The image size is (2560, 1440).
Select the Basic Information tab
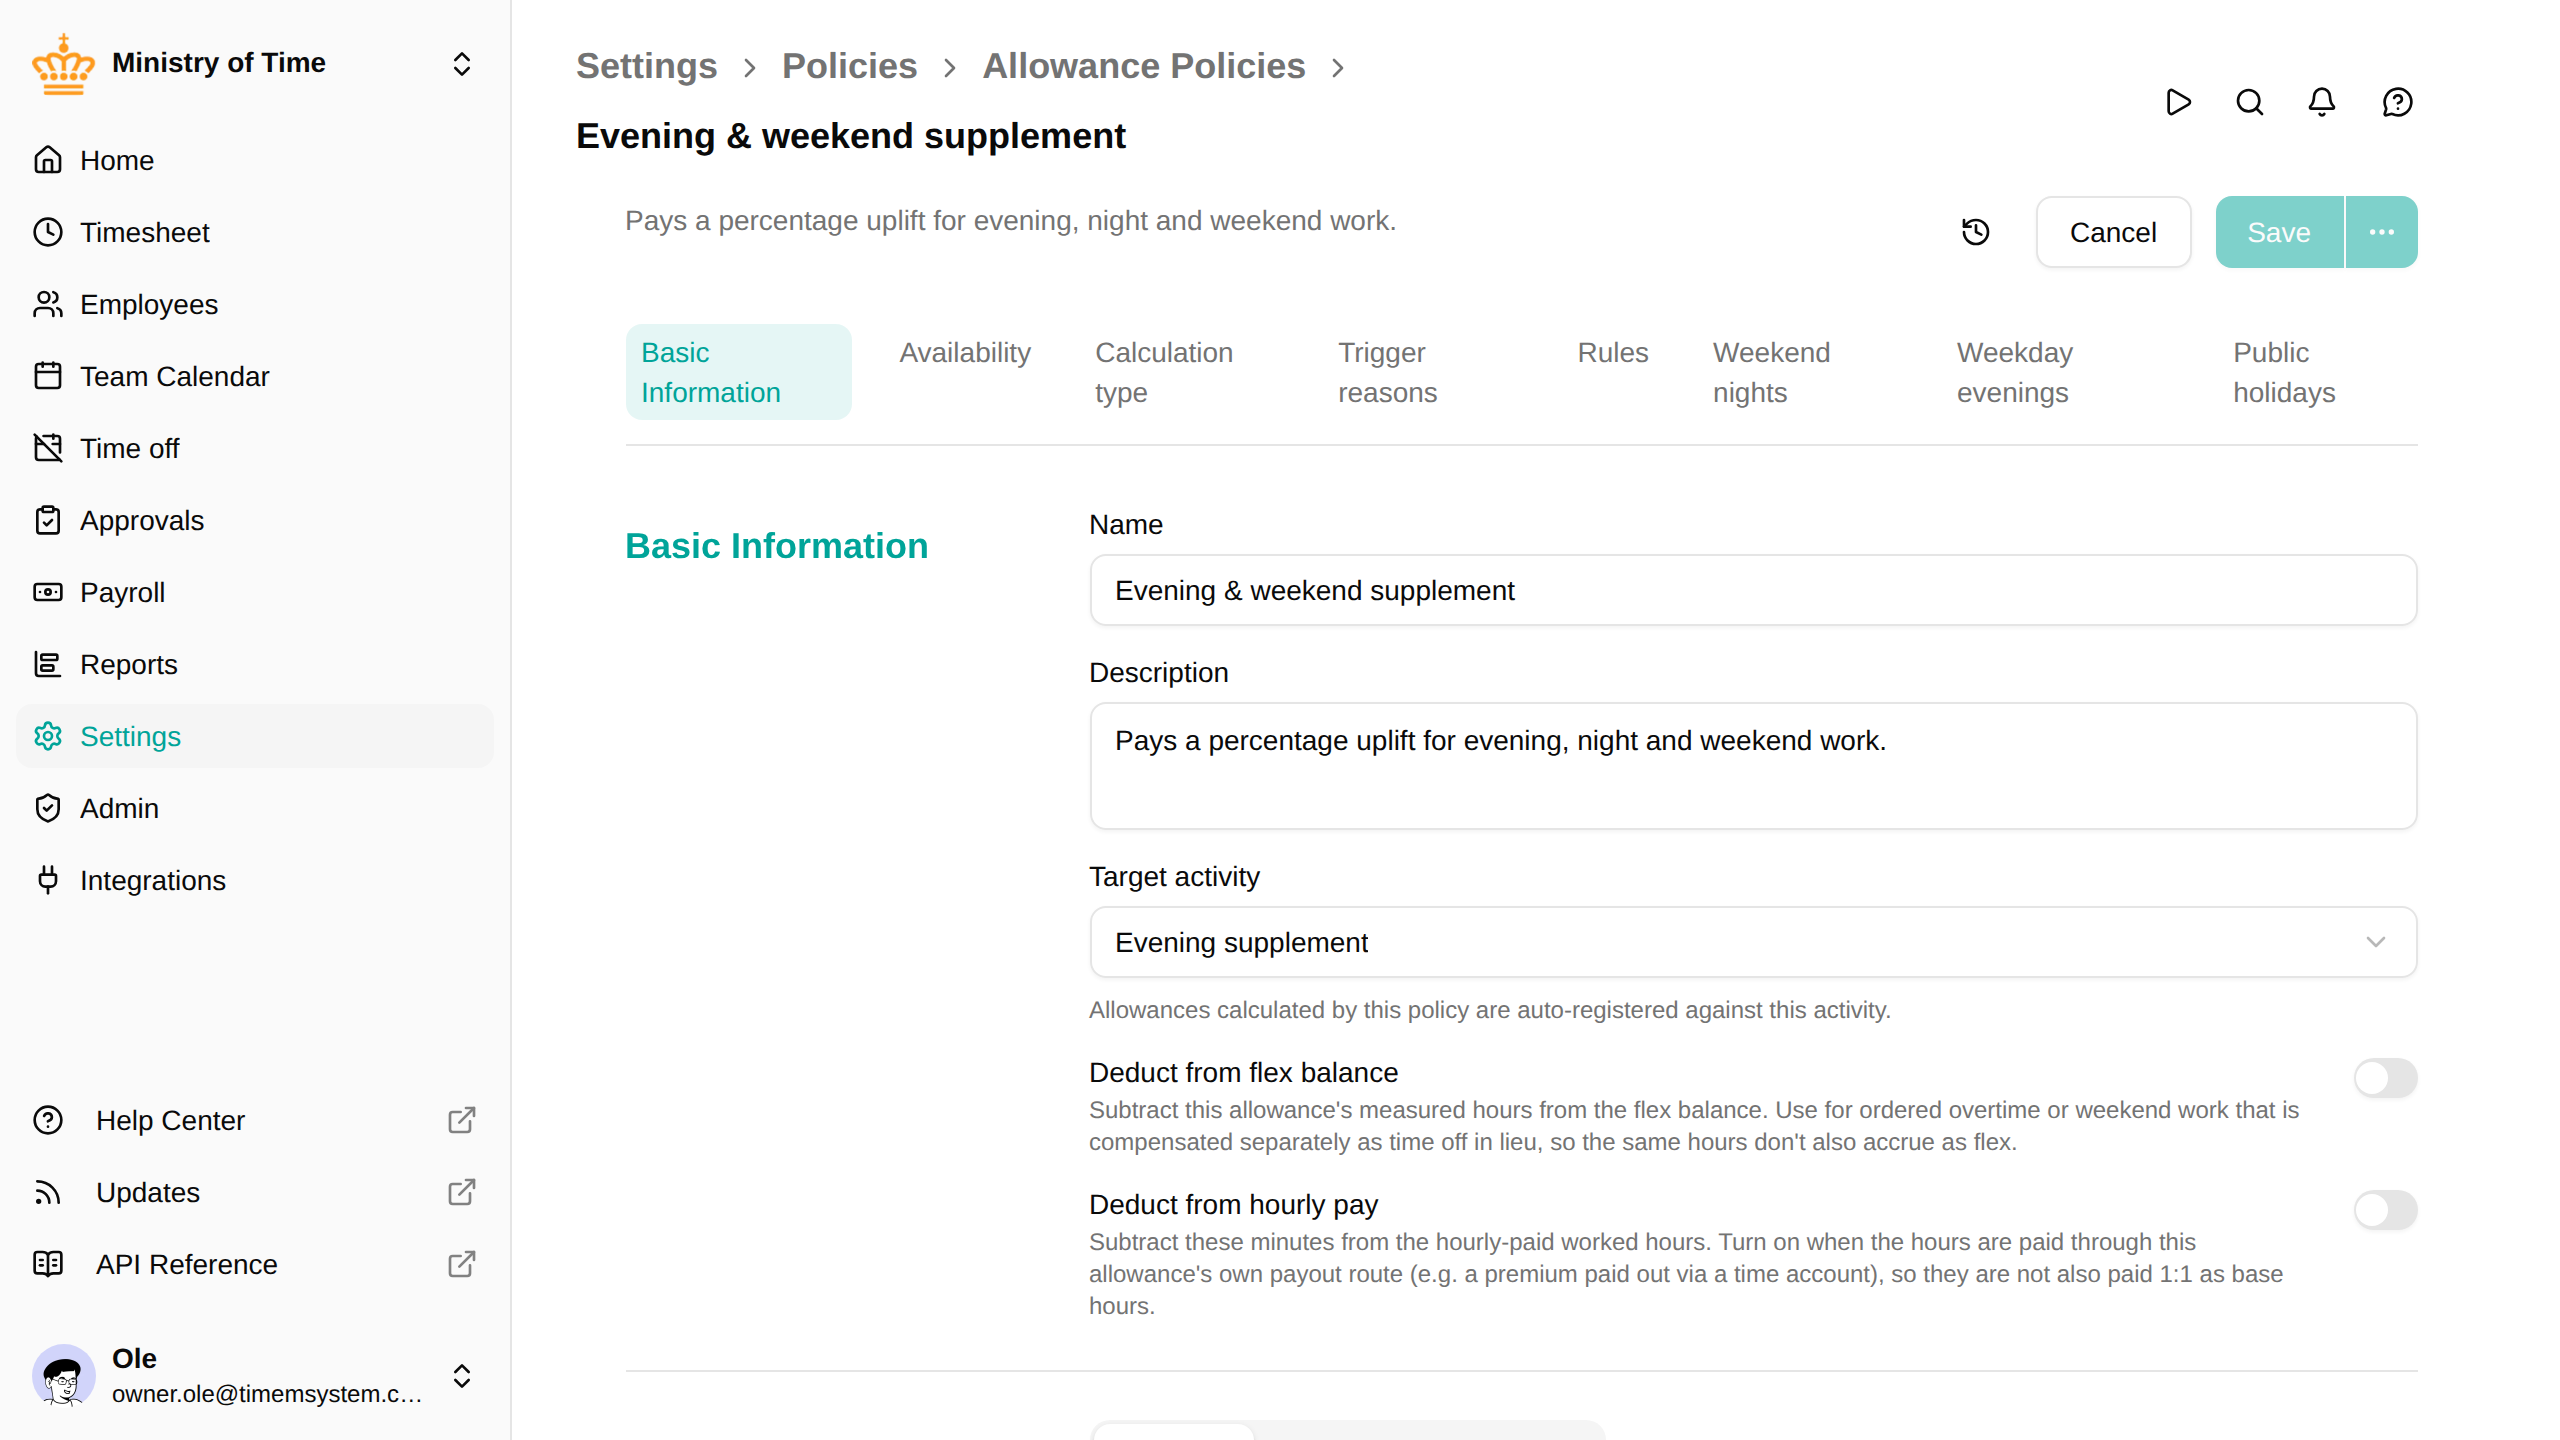tap(739, 372)
